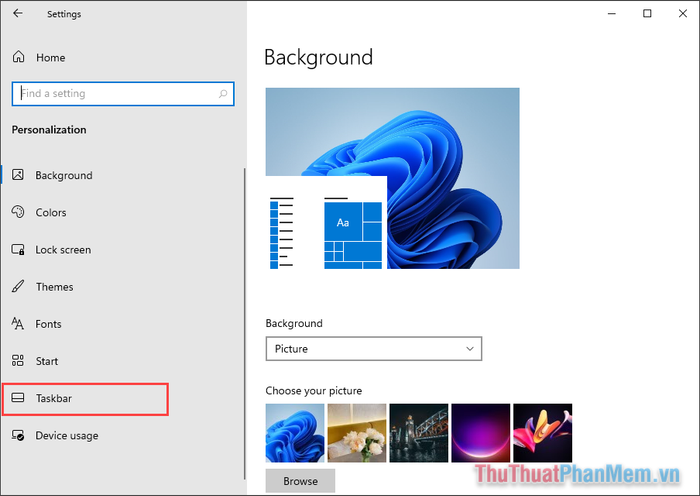Expand the Background Picture dropdown
This screenshot has width=700, height=496.
(x=374, y=349)
